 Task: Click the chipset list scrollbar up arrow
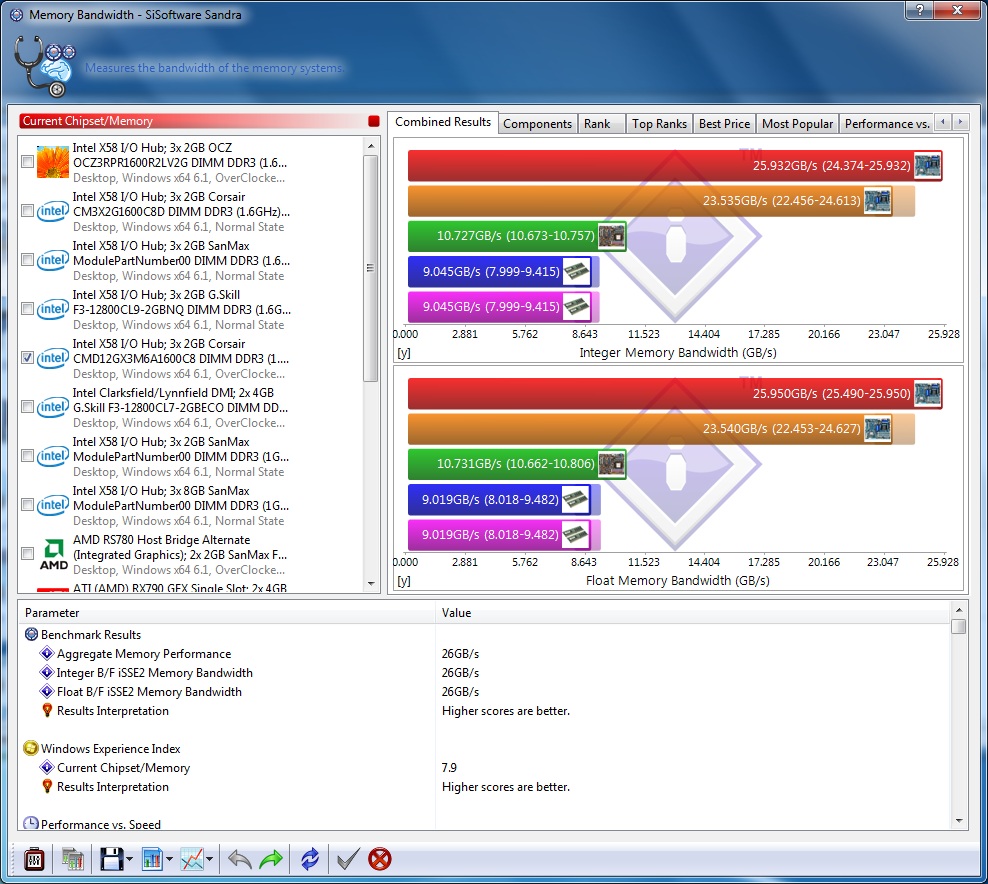(x=370, y=146)
